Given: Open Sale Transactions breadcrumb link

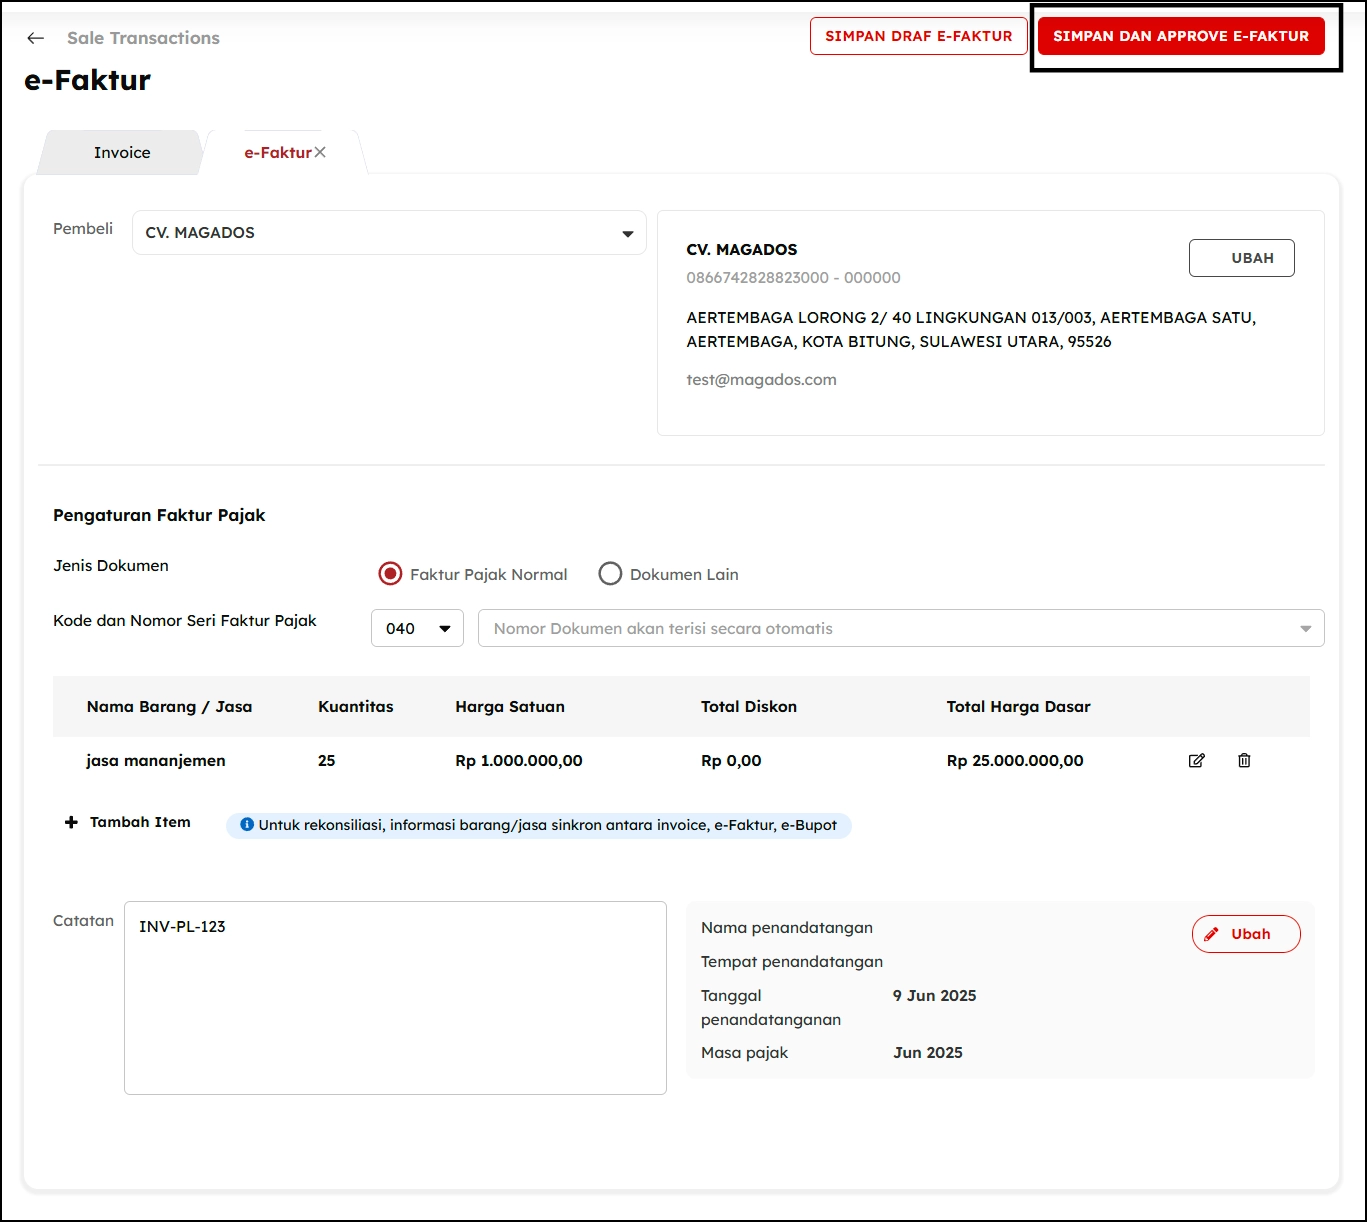Looking at the screenshot, I should coord(143,38).
